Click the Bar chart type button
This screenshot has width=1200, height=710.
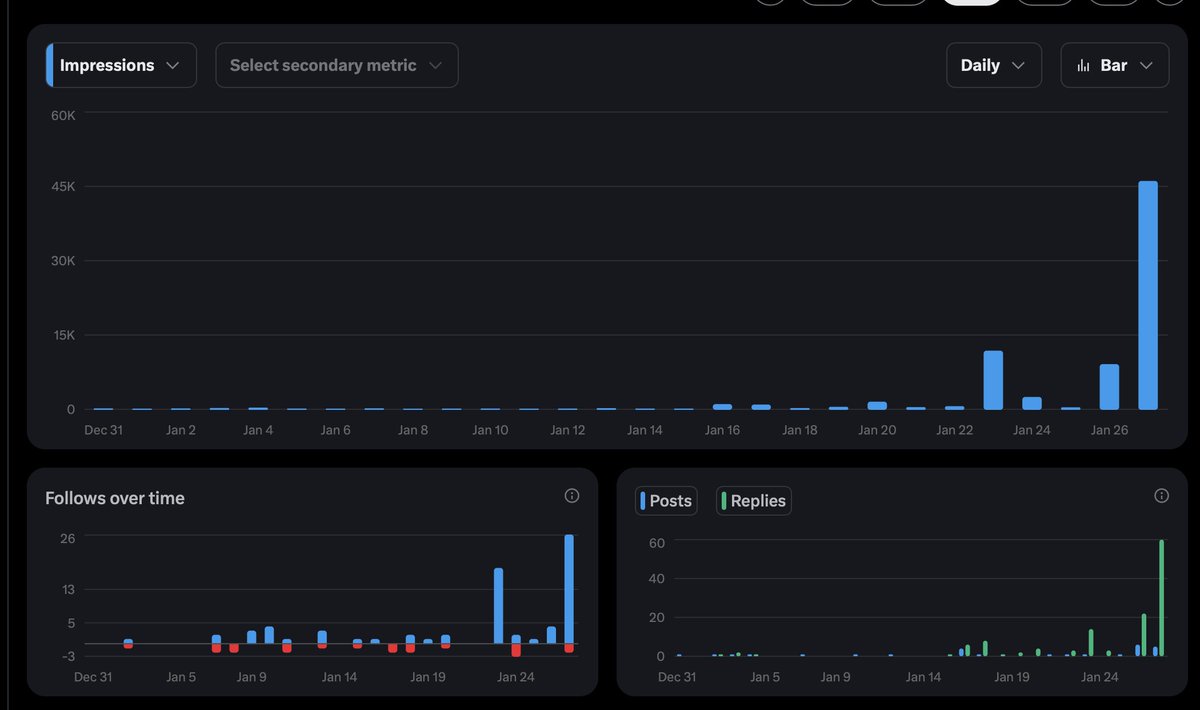[1114, 64]
